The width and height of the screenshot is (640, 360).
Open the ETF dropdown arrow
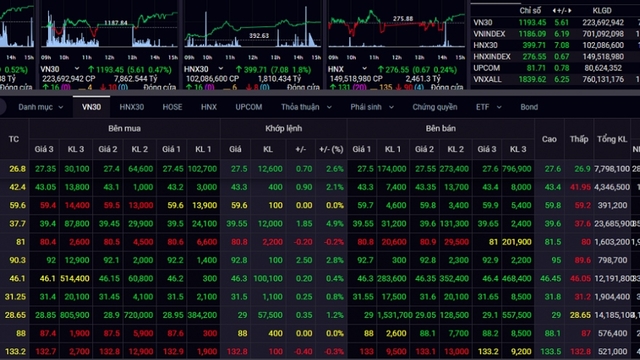pyautogui.click(x=499, y=107)
